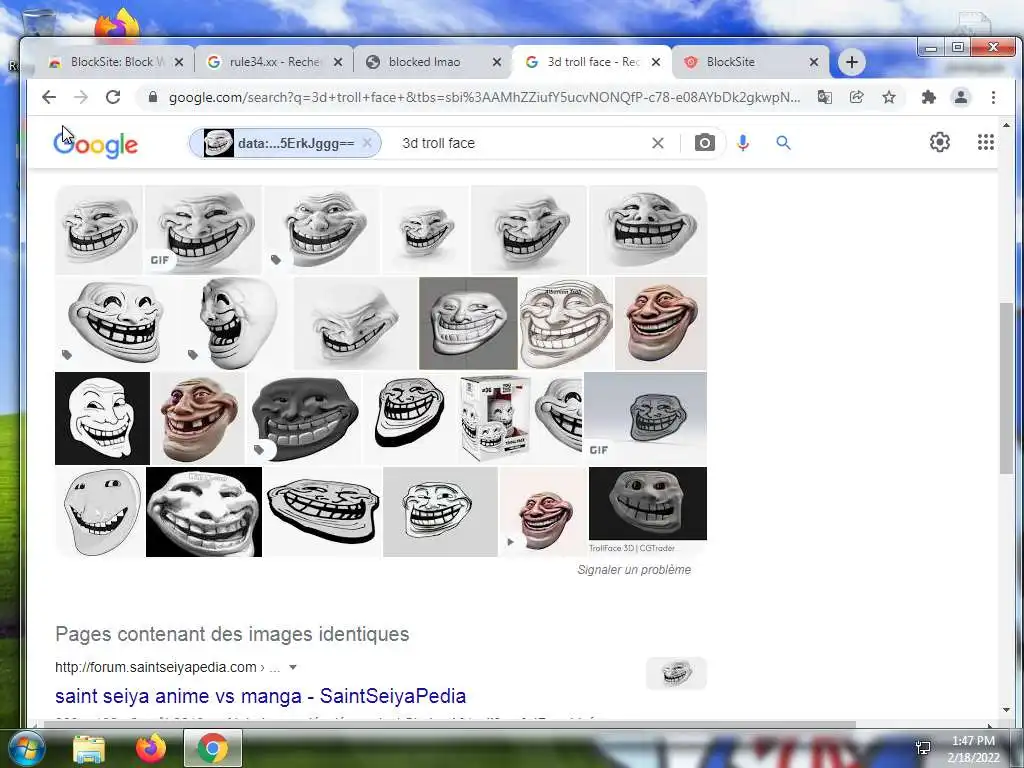This screenshot has width=1024, height=768.
Task: Remove the data:...5ErkJggg== image chip
Action: [367, 143]
